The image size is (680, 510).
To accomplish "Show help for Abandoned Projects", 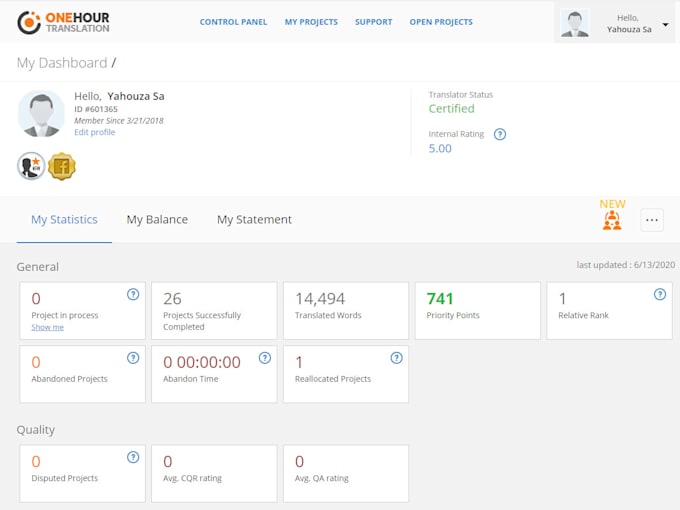I will point(133,357).
